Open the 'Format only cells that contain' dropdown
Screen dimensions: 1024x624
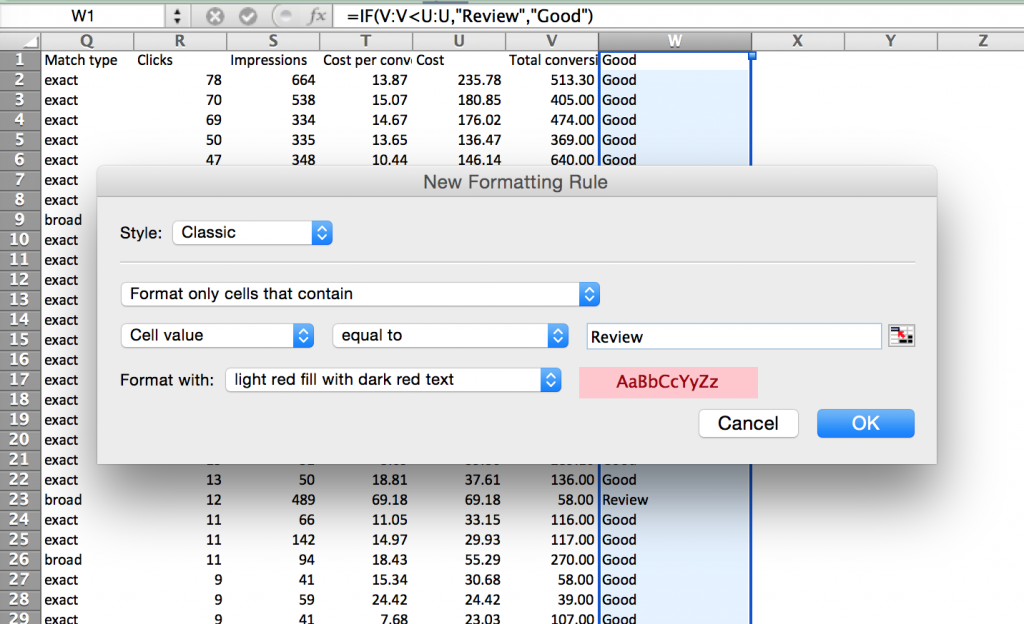[x=360, y=294]
